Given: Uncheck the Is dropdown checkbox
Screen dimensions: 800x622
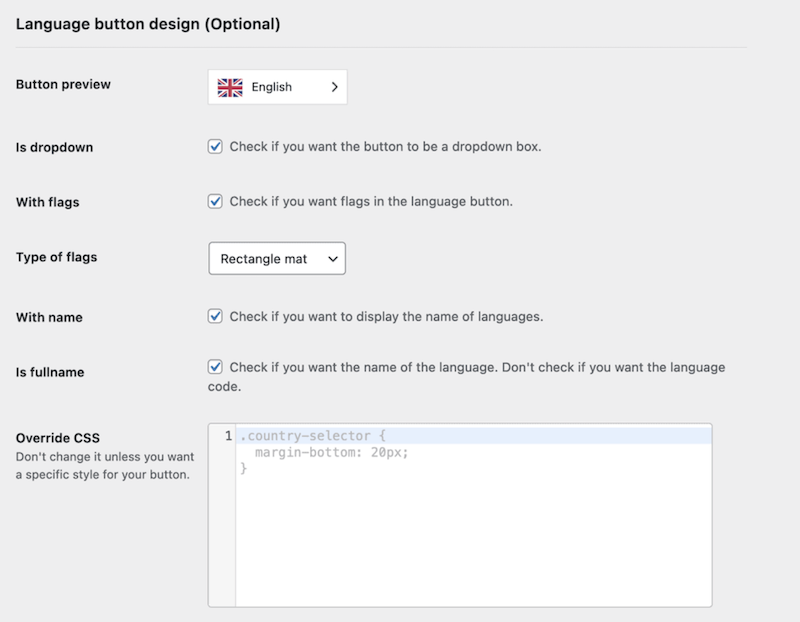Looking at the screenshot, I should (215, 146).
